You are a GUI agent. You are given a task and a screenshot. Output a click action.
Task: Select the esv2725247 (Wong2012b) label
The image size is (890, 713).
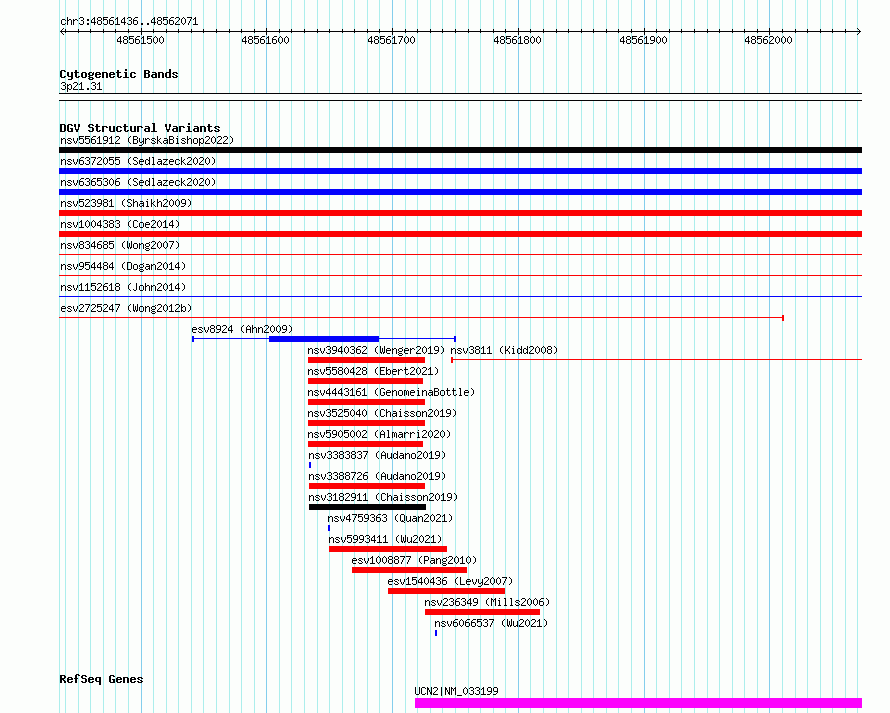click(126, 308)
